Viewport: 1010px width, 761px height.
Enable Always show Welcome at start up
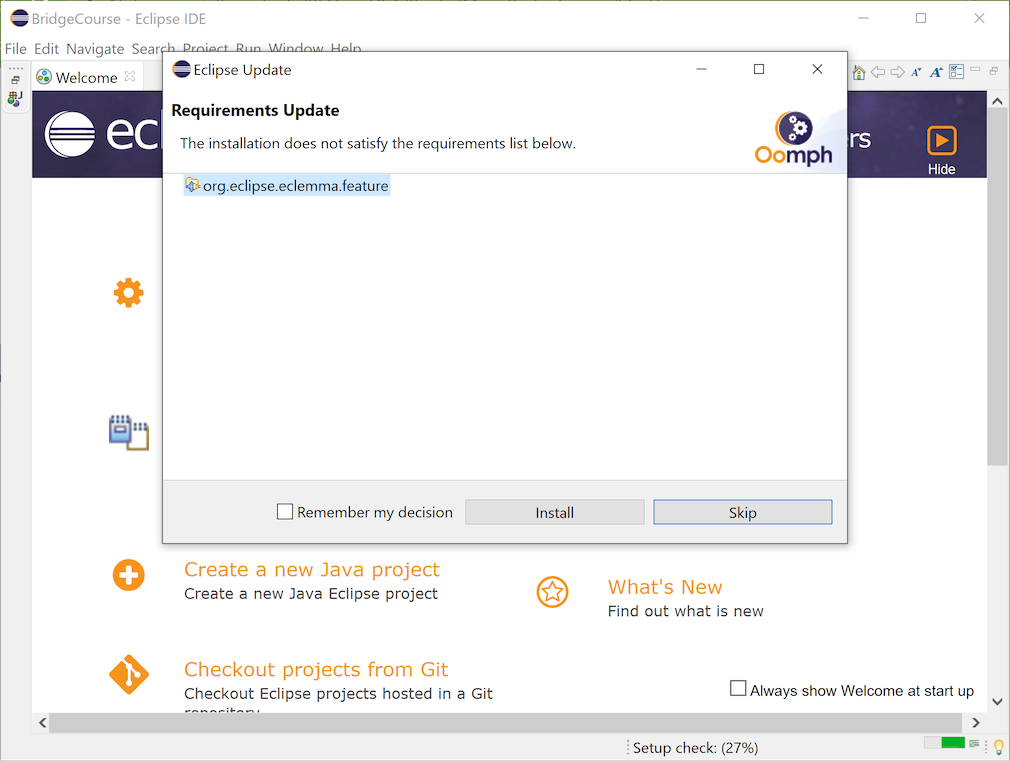pos(738,689)
